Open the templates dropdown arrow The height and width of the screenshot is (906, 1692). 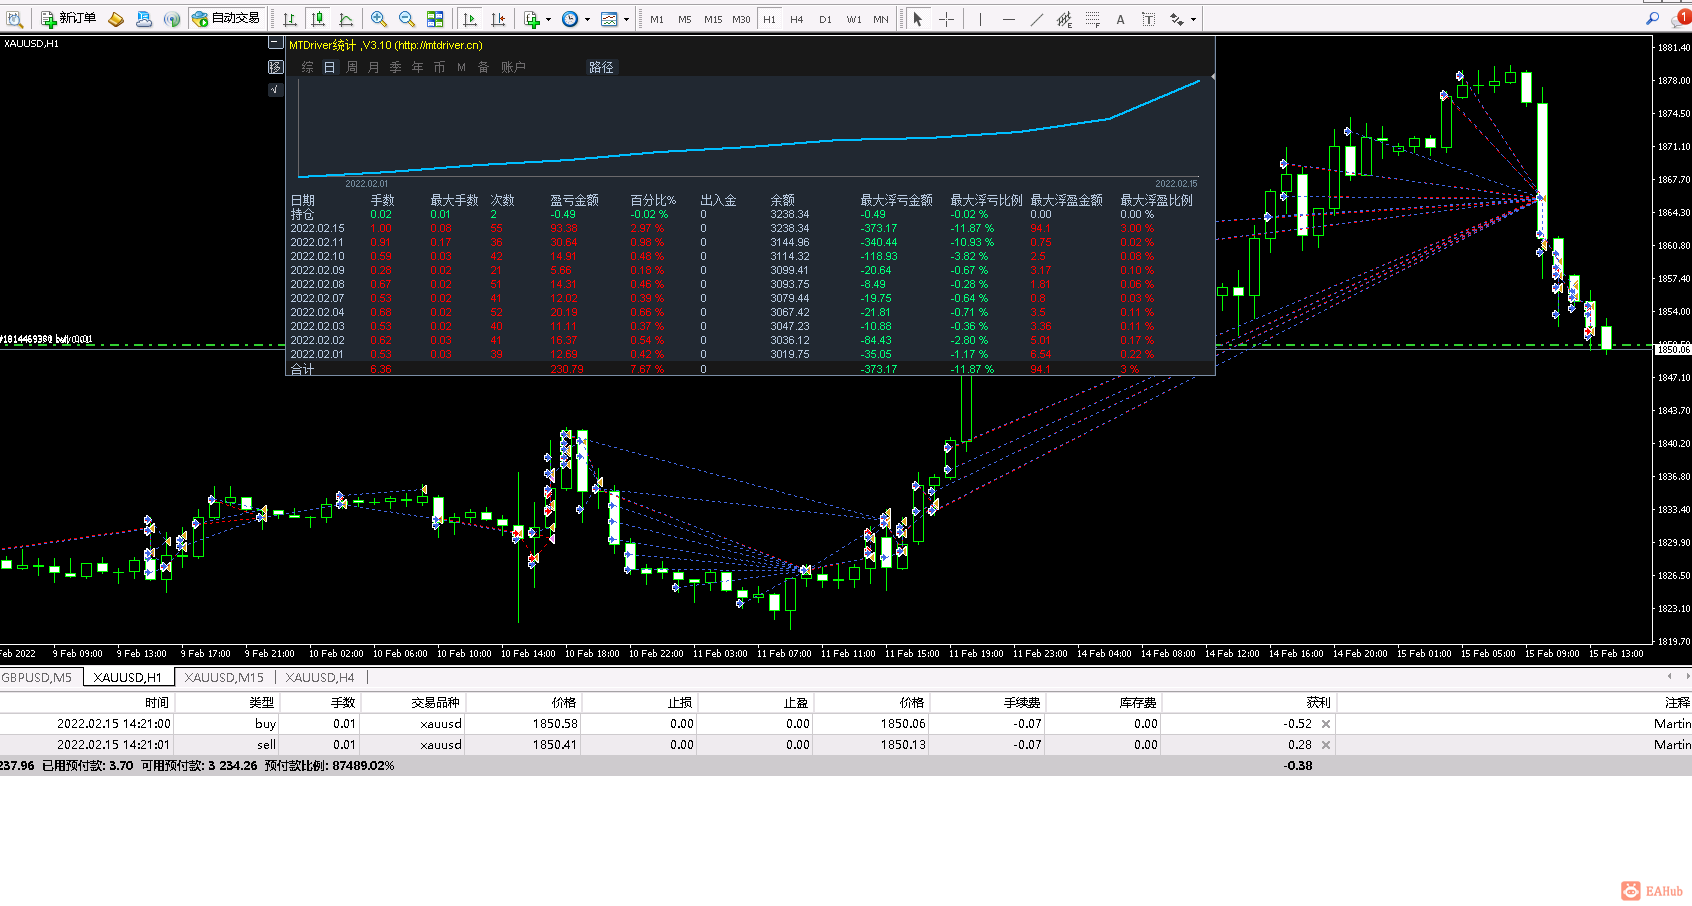pos(626,19)
